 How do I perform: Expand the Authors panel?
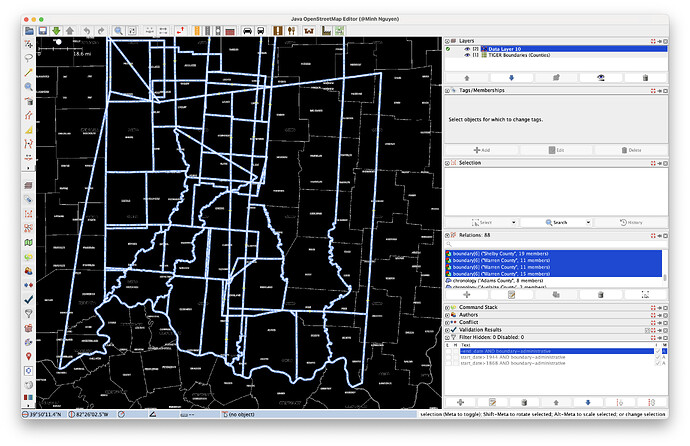[x=449, y=314]
